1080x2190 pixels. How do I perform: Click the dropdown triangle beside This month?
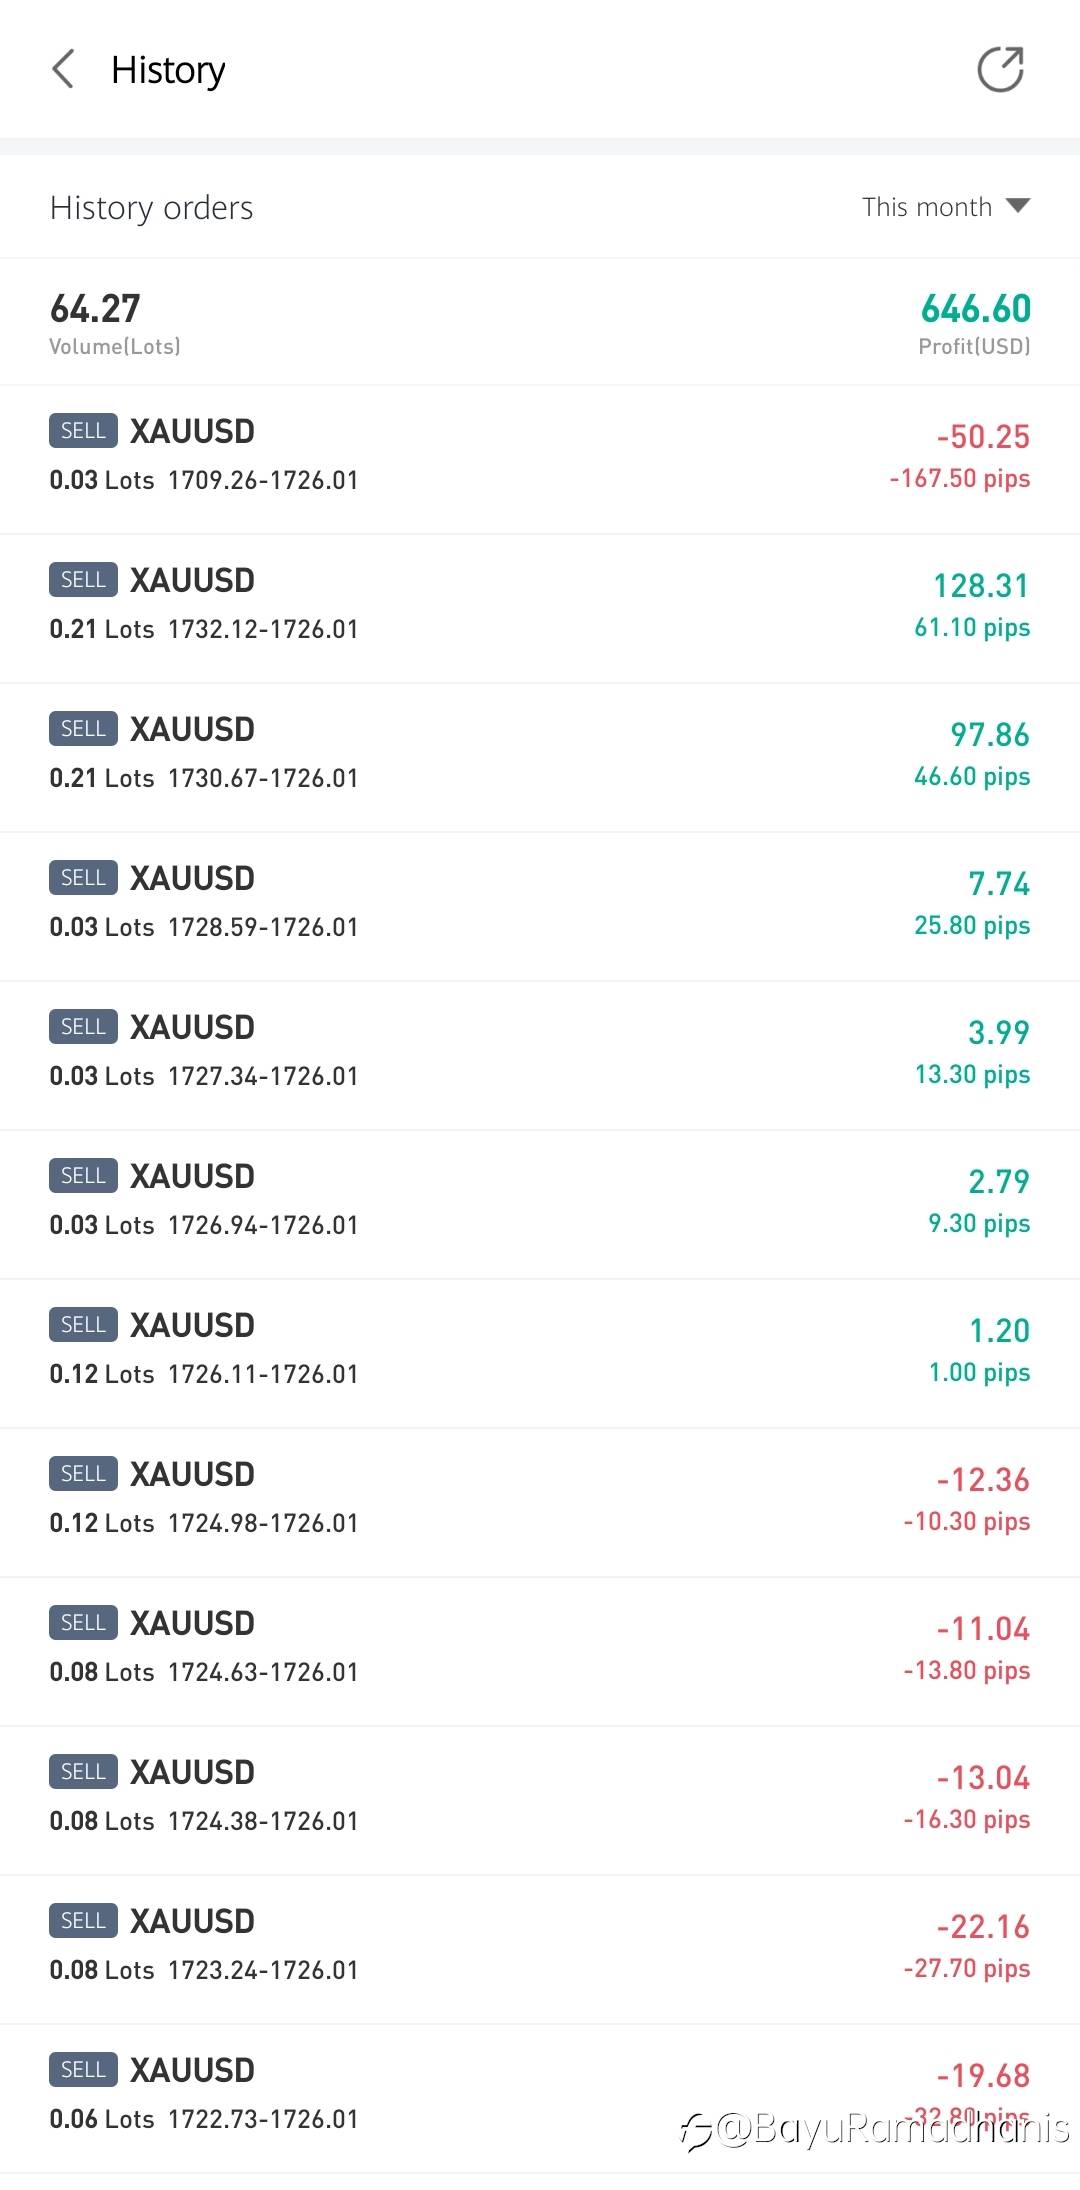pyautogui.click(x=1018, y=206)
